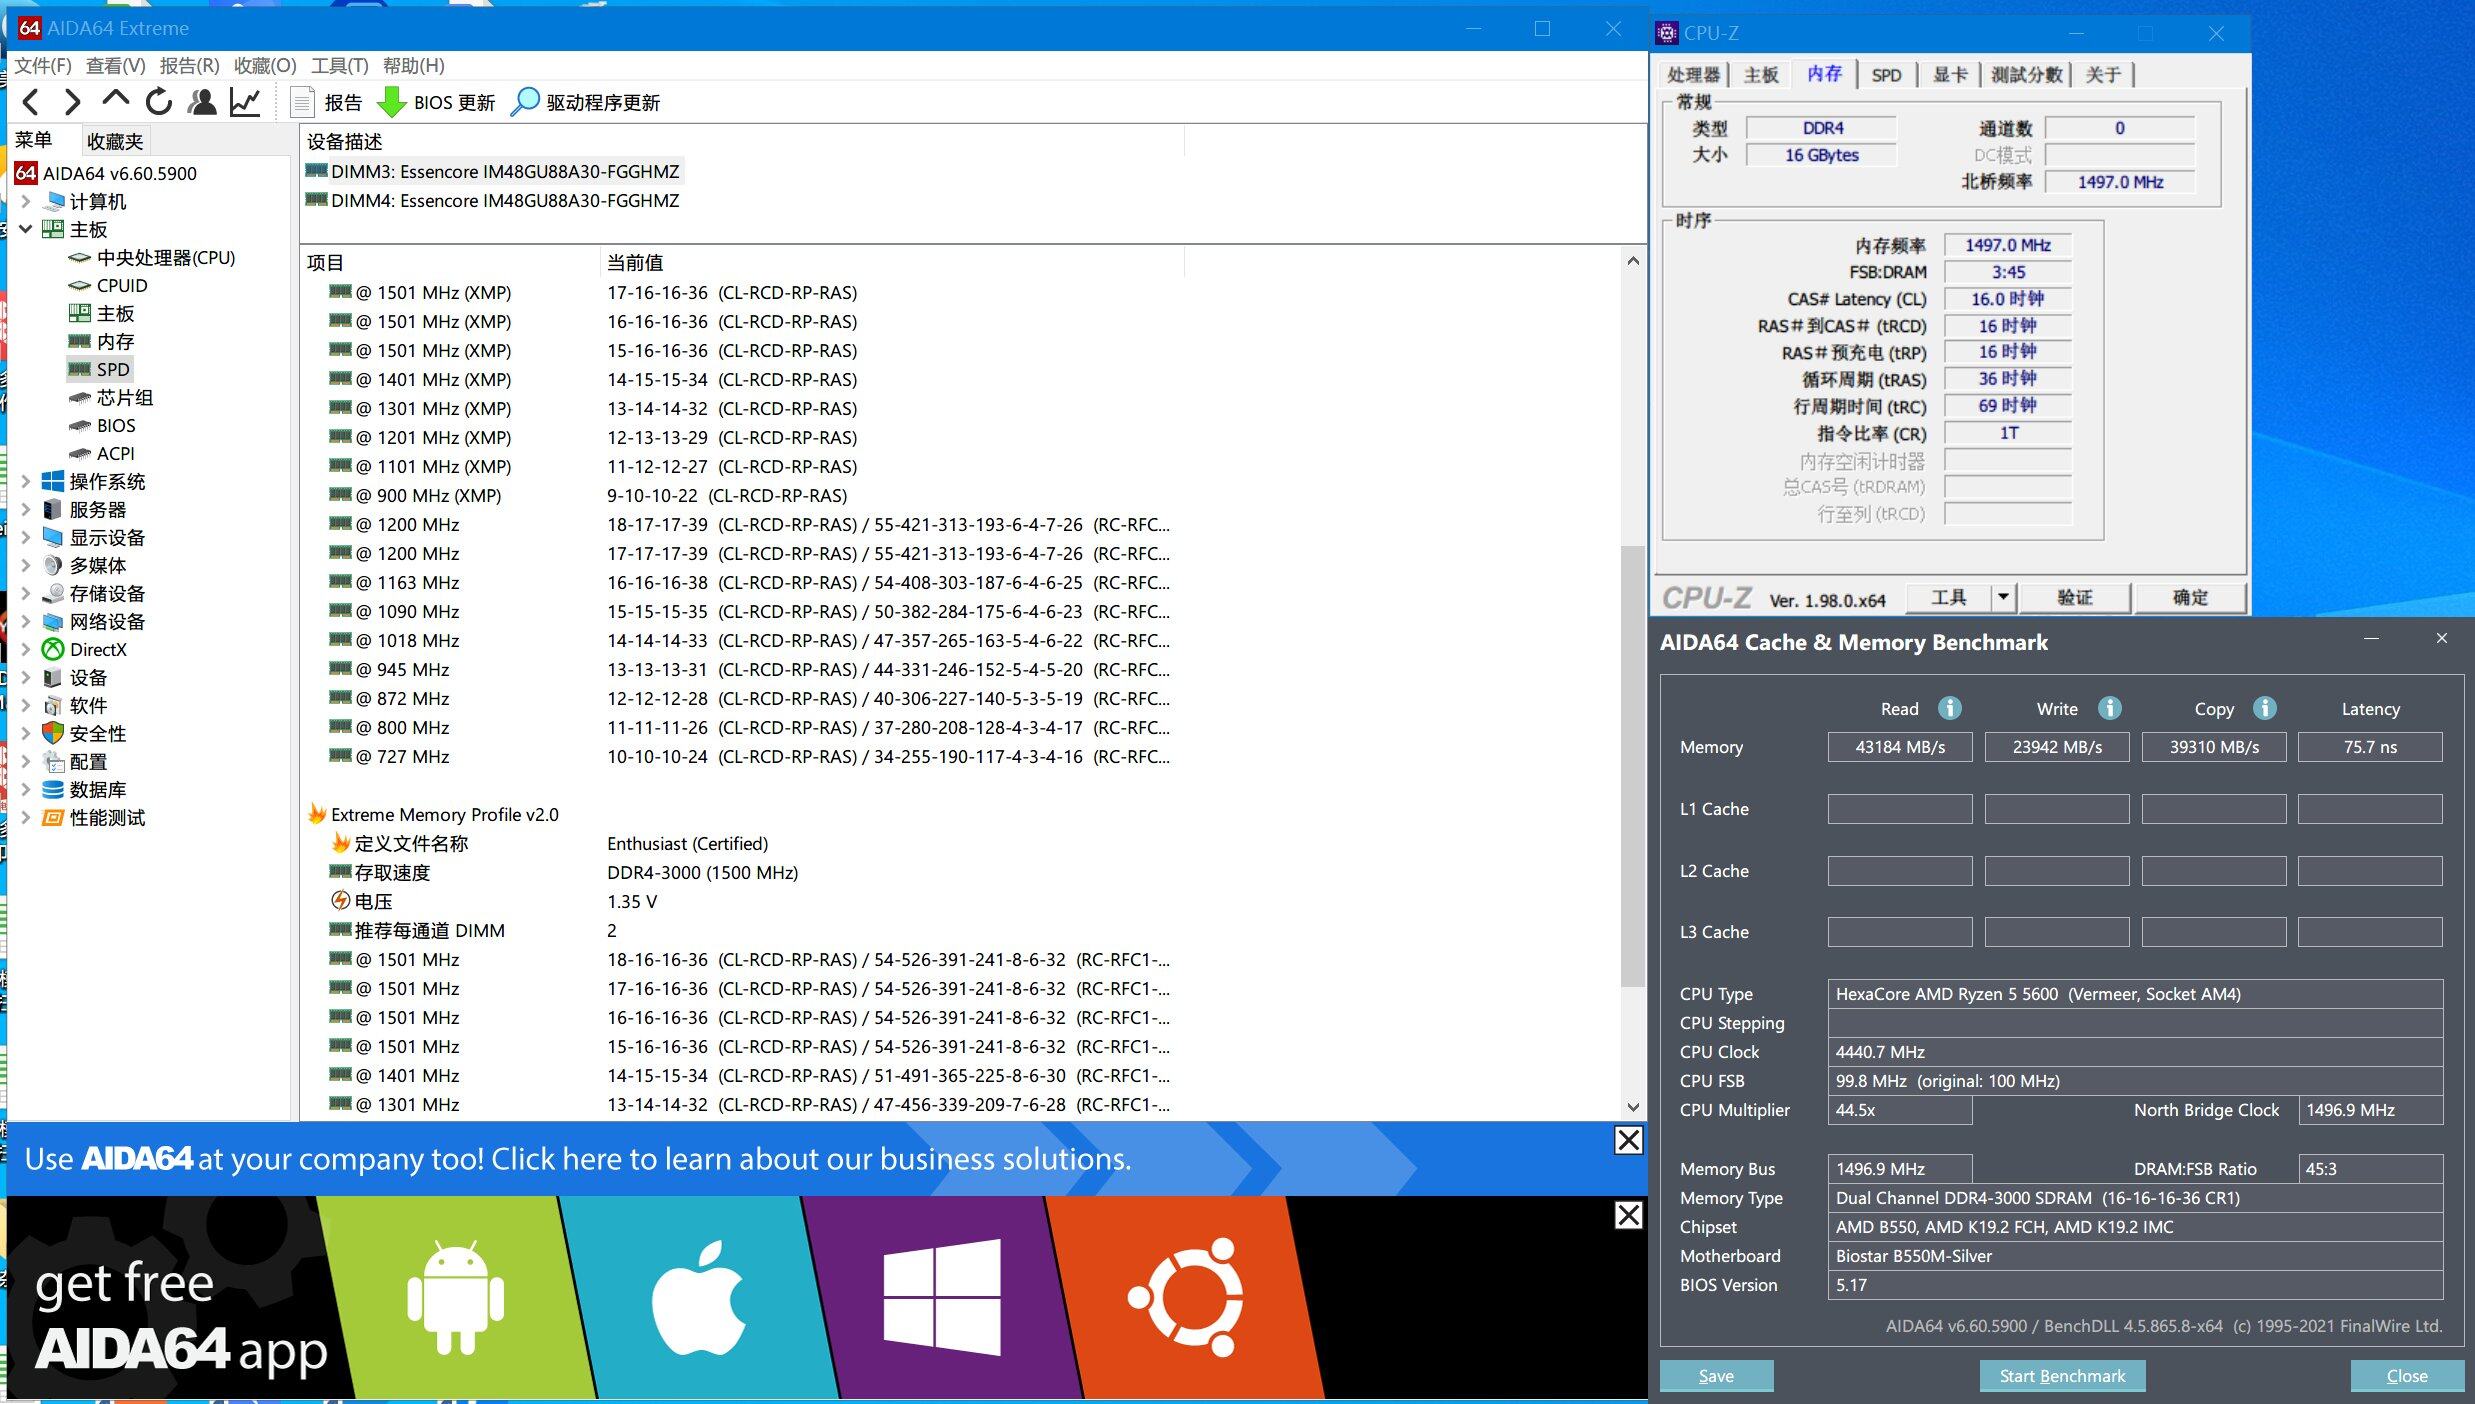
Task: Click the Write info icon
Action: pyautogui.click(x=2109, y=708)
